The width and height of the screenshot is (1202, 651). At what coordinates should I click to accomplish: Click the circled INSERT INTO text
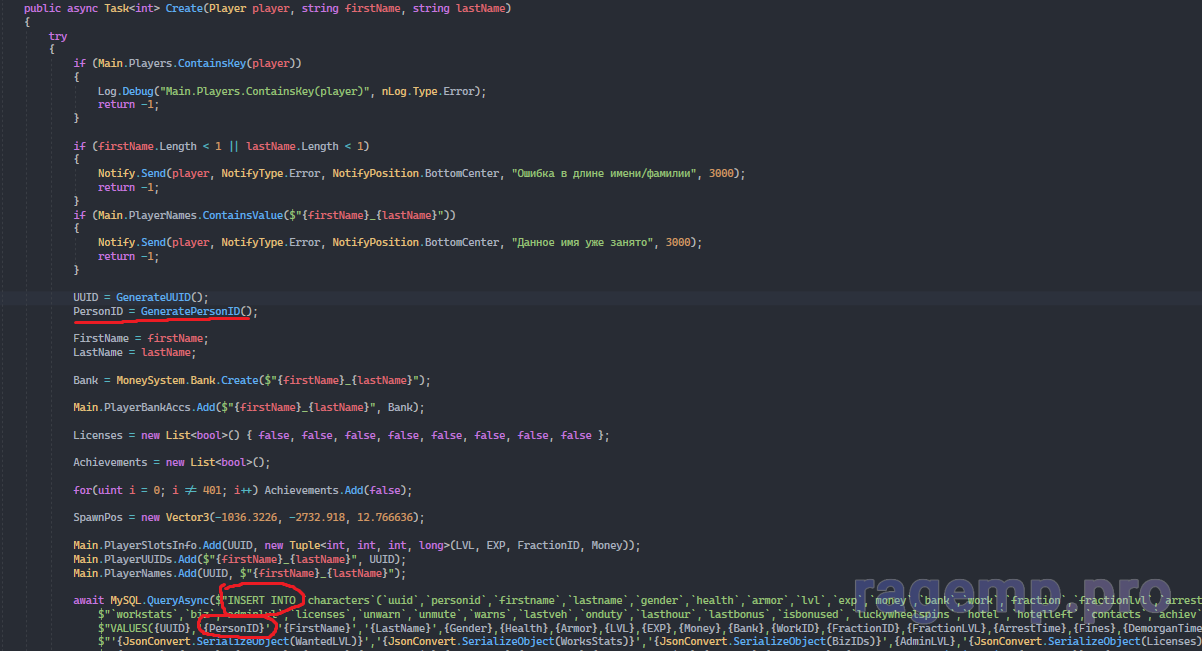(261, 600)
